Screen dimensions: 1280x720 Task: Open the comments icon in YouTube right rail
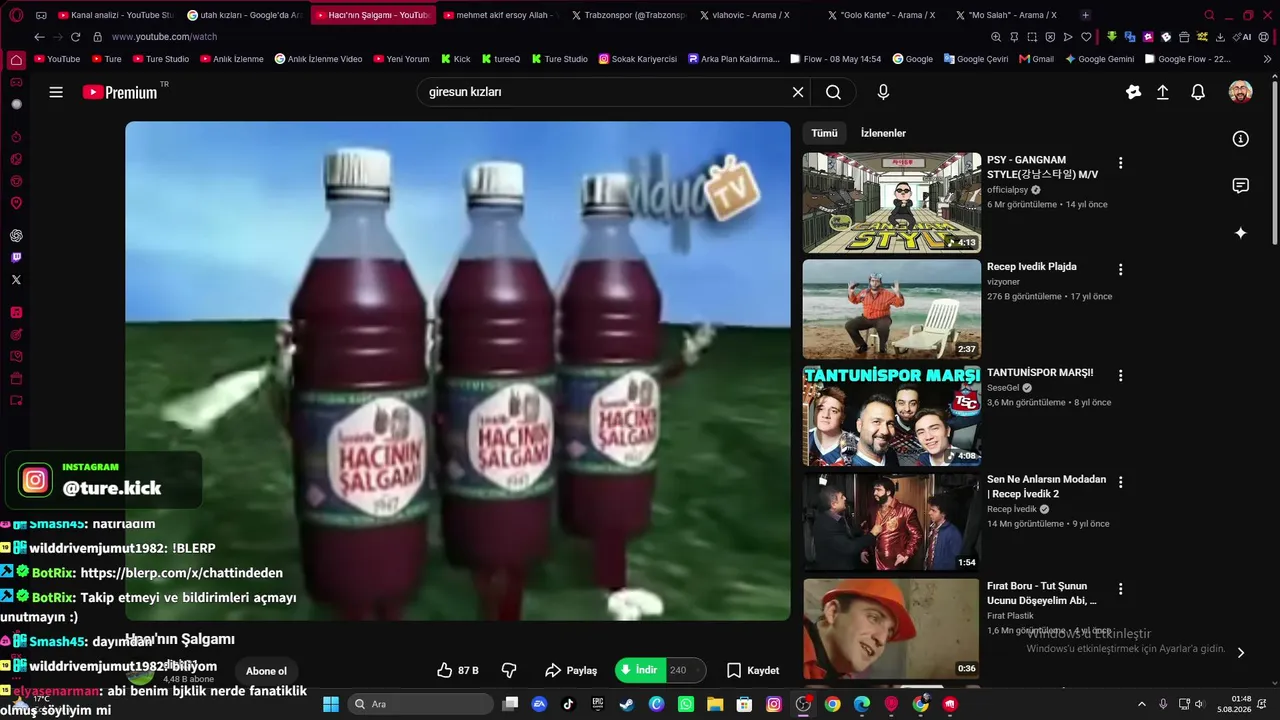[1241, 186]
